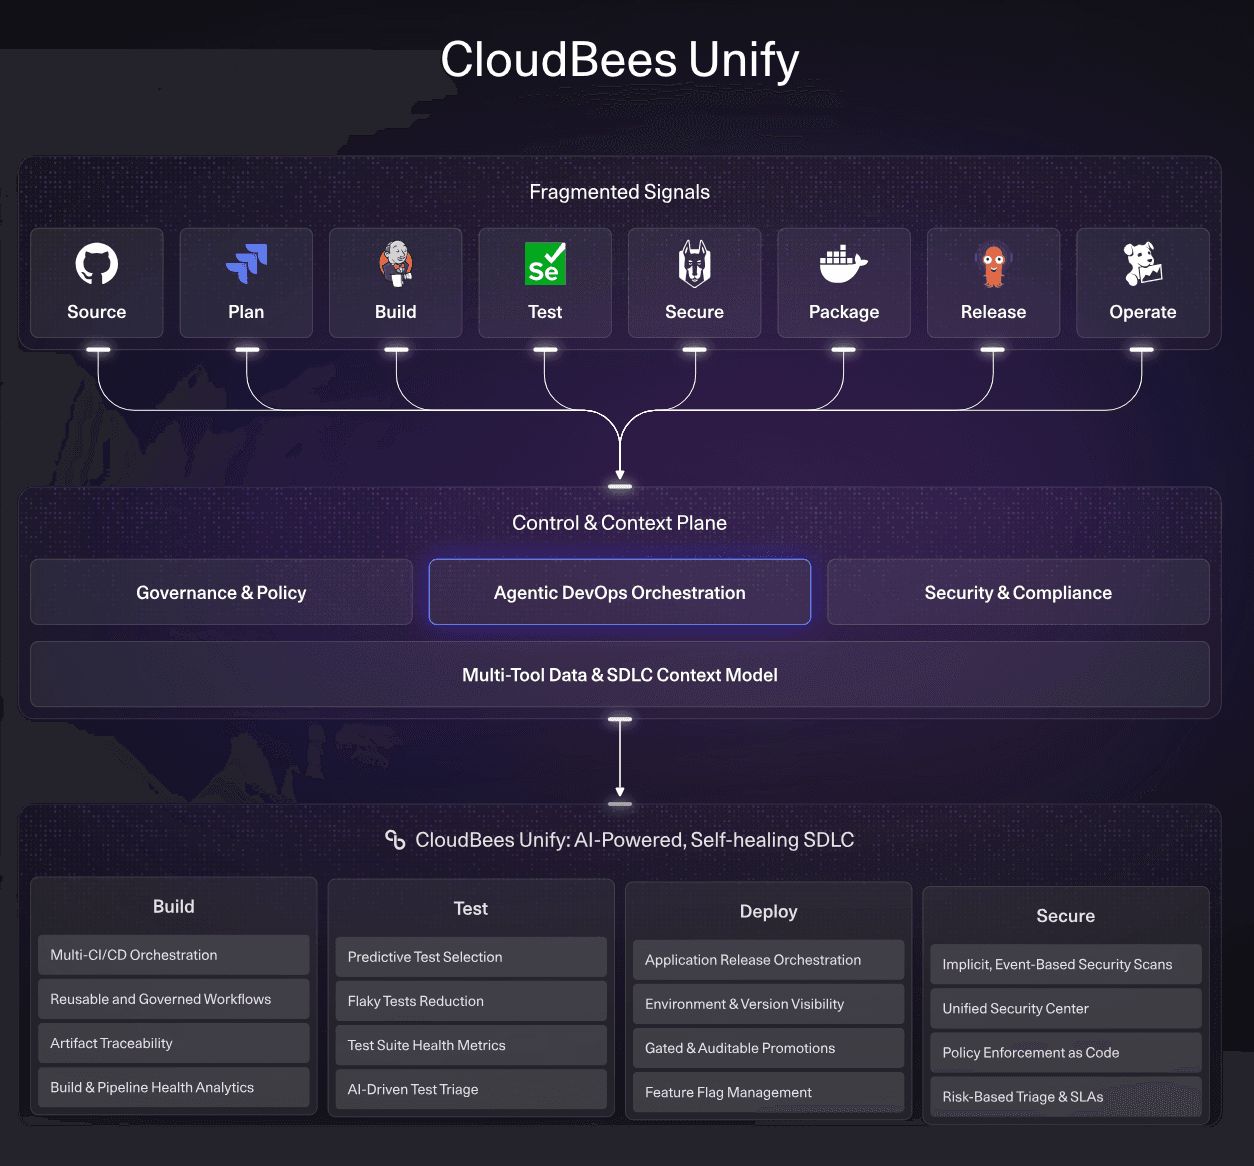Select Gated & Auditable Promotions item
1254x1166 pixels.
769,1048
